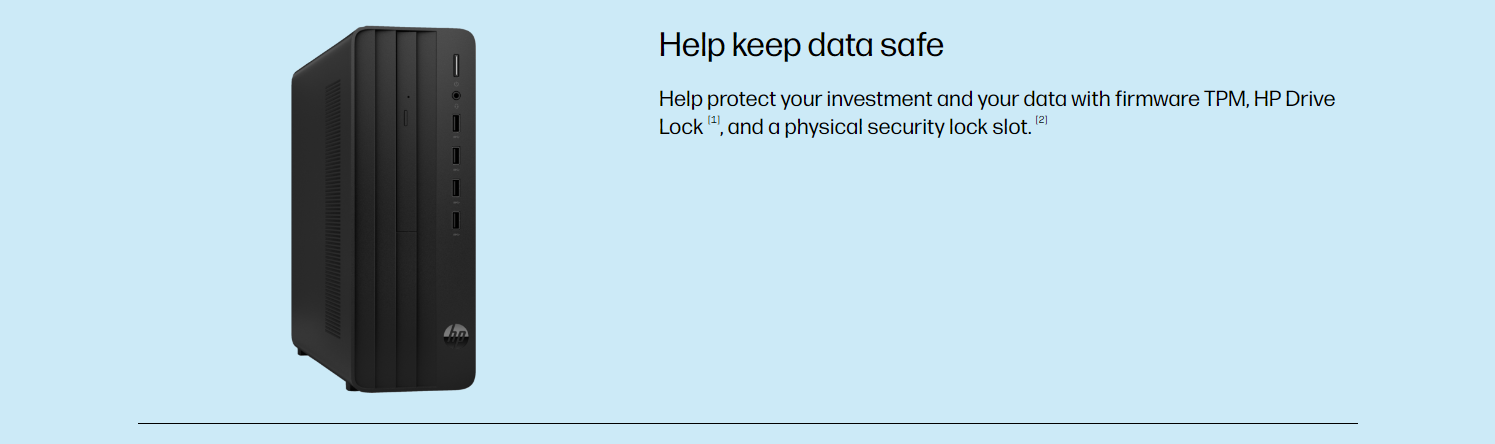The width and height of the screenshot is (1495, 444).
Task: Open footnote reference [2] after lock slot
Action: tap(1041, 122)
